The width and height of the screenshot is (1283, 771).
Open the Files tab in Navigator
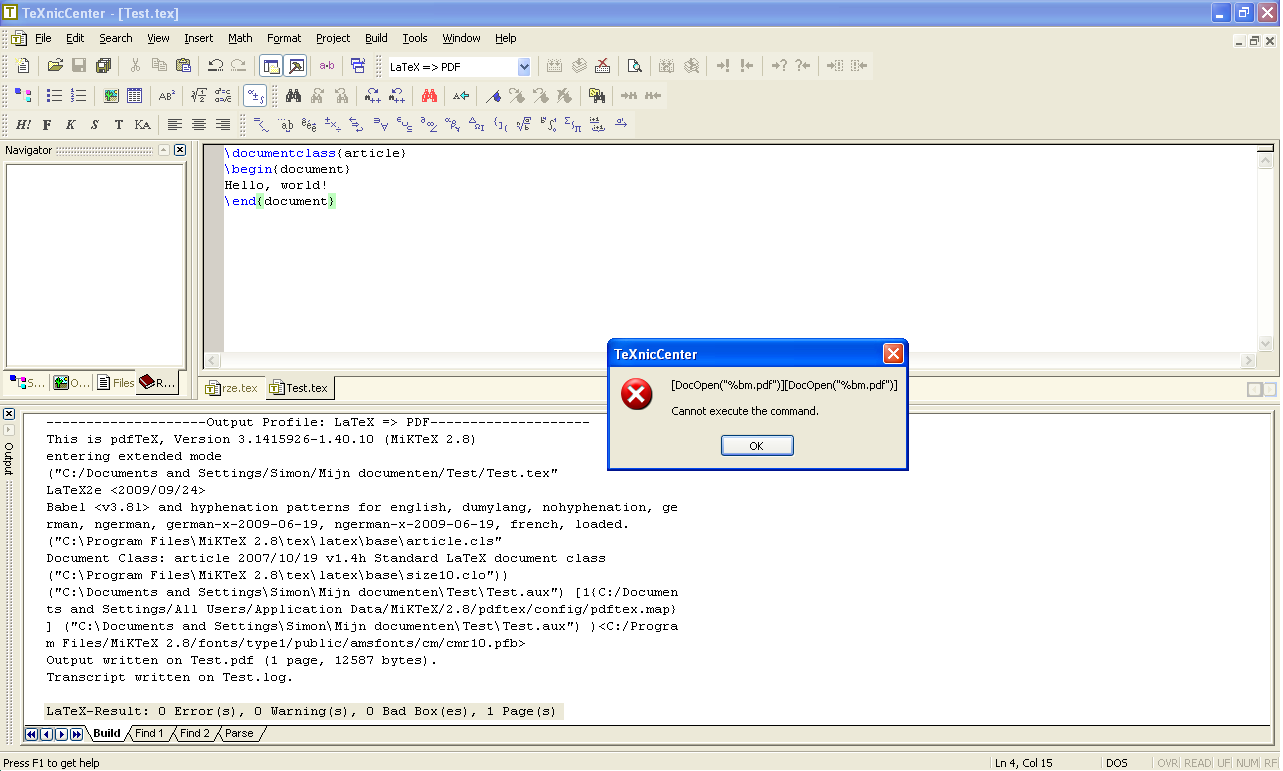pyautogui.click(x=116, y=383)
